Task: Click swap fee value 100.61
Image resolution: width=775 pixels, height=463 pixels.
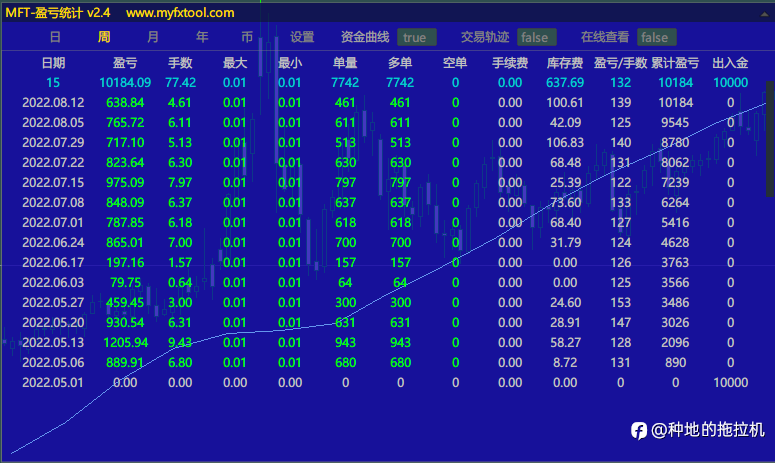Action: [x=565, y=103]
